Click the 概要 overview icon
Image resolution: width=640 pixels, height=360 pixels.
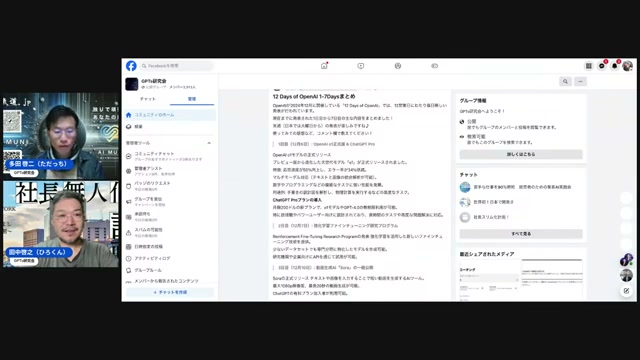click(x=129, y=127)
